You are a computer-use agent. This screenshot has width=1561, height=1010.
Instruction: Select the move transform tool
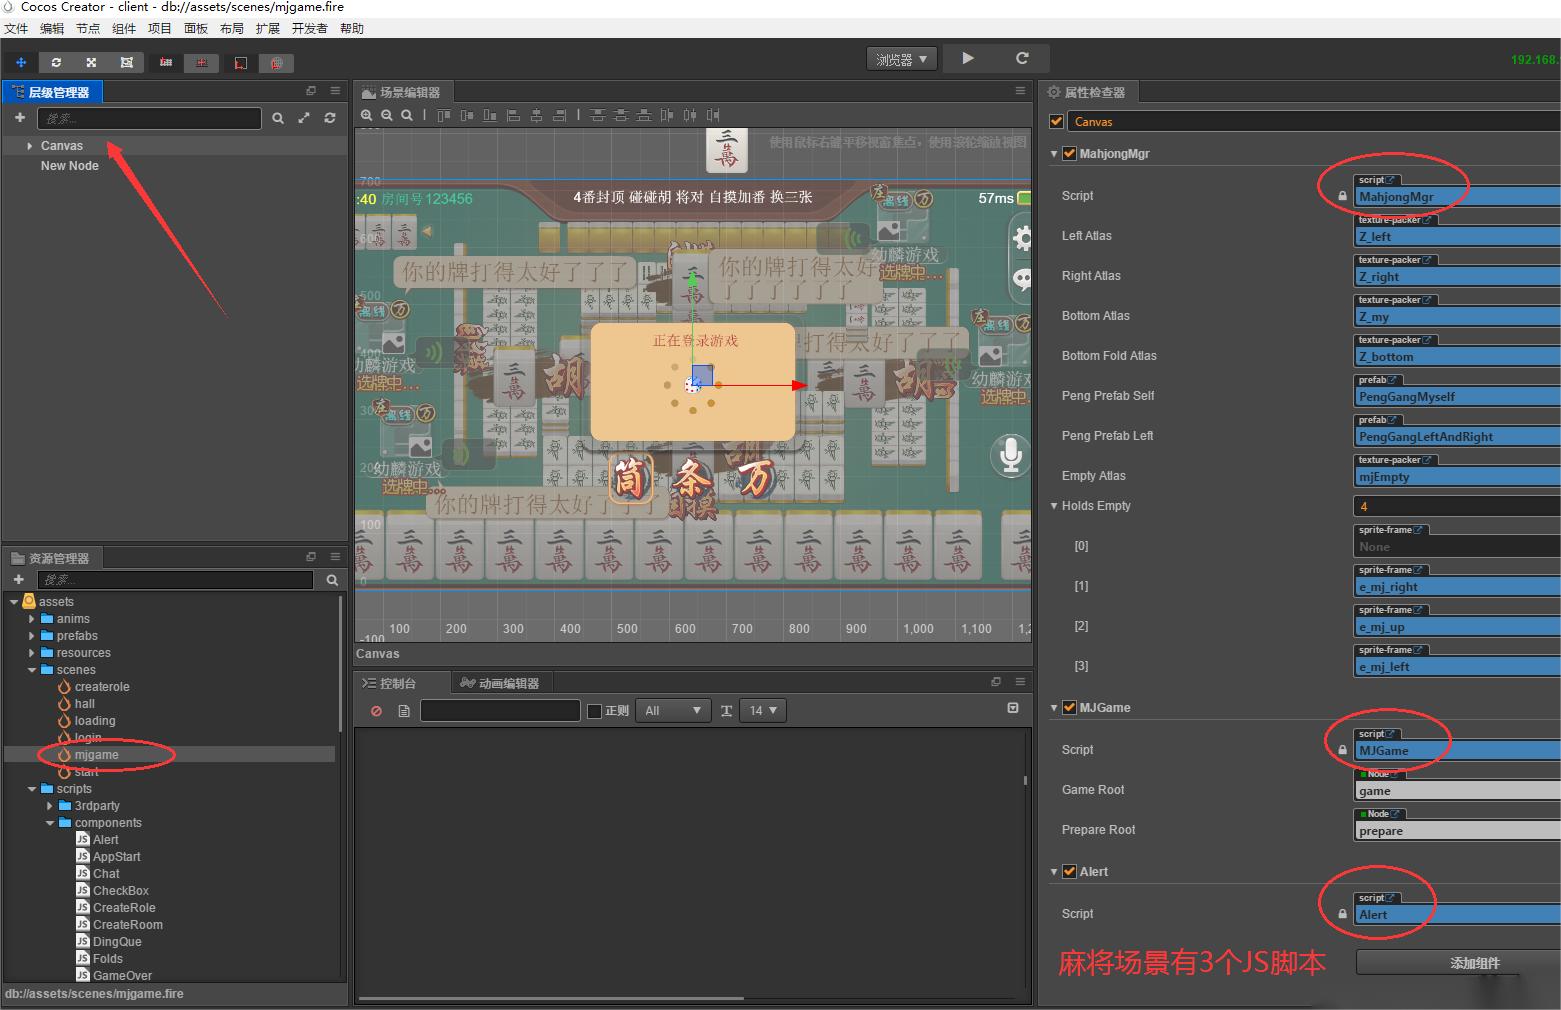coord(21,62)
